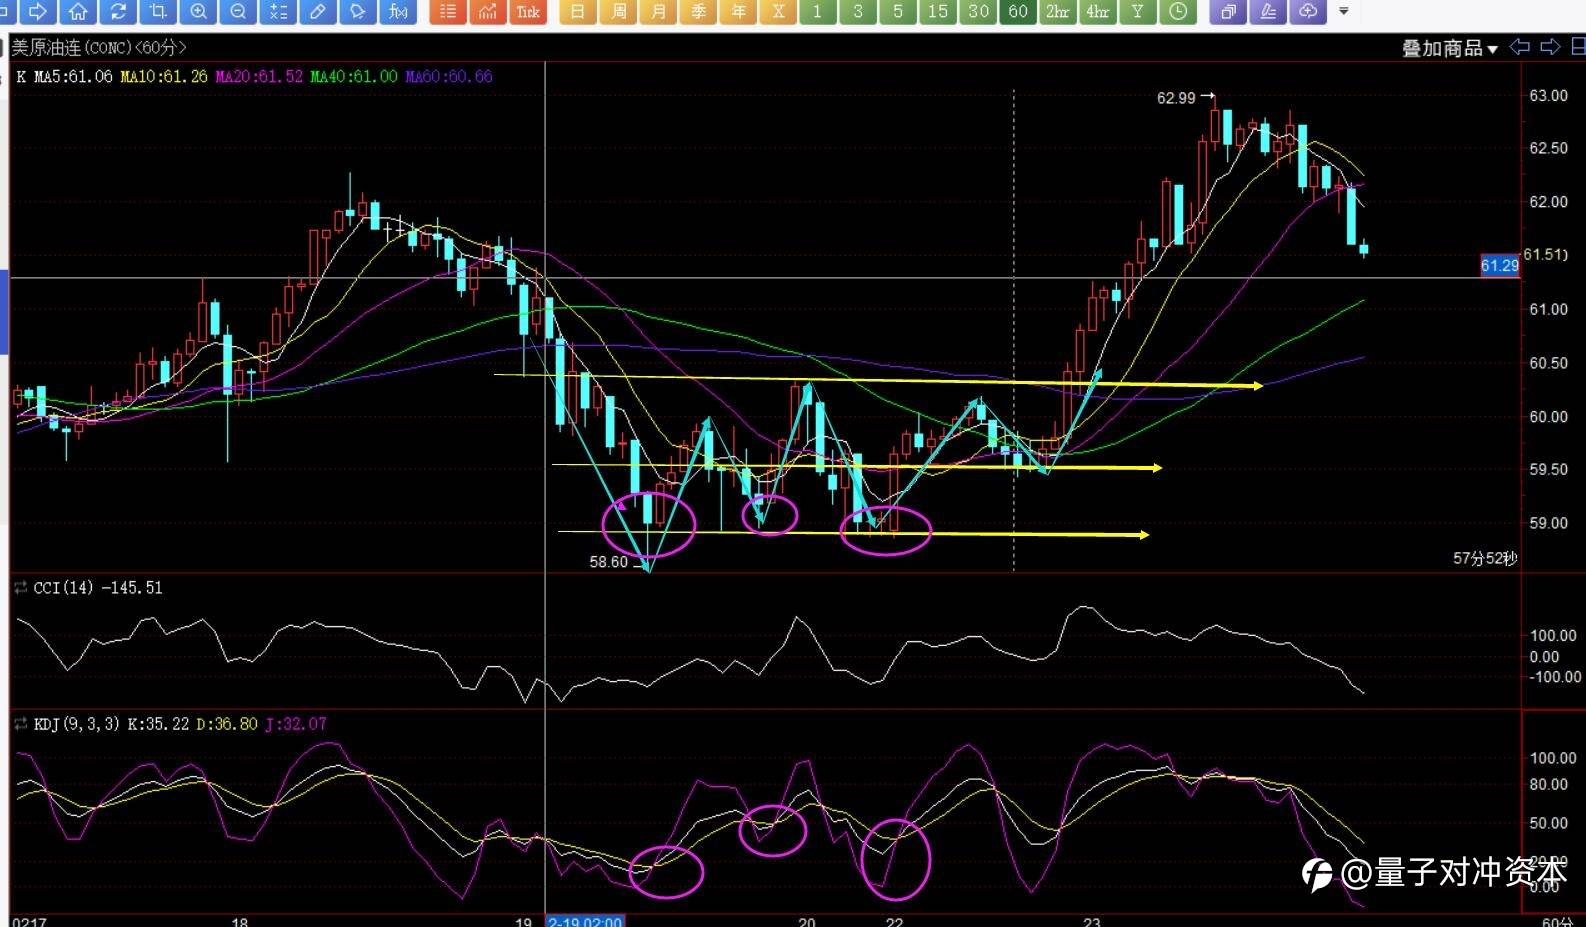This screenshot has width=1586, height=927.
Task: Switch indicator using the CCI swap icon
Action: 21,587
